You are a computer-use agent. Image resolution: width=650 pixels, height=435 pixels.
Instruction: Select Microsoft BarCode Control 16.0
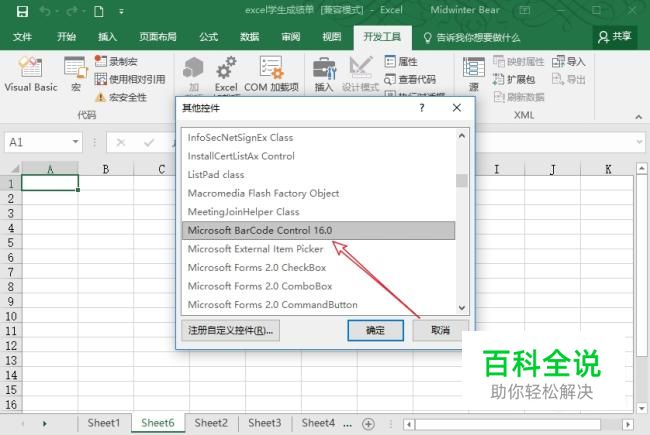pos(318,231)
